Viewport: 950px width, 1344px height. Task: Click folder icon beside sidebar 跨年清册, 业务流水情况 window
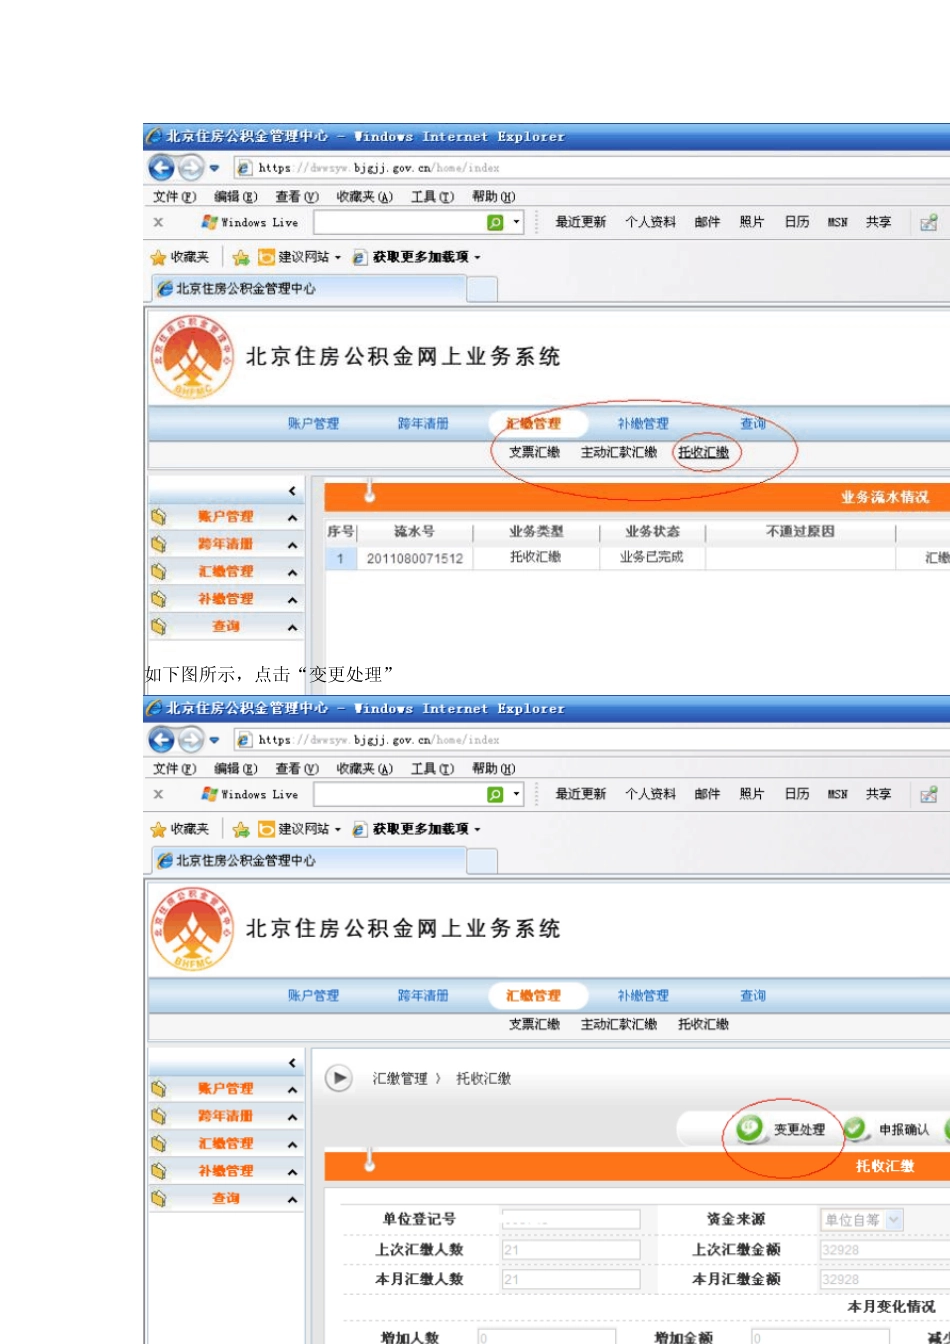click(x=158, y=544)
